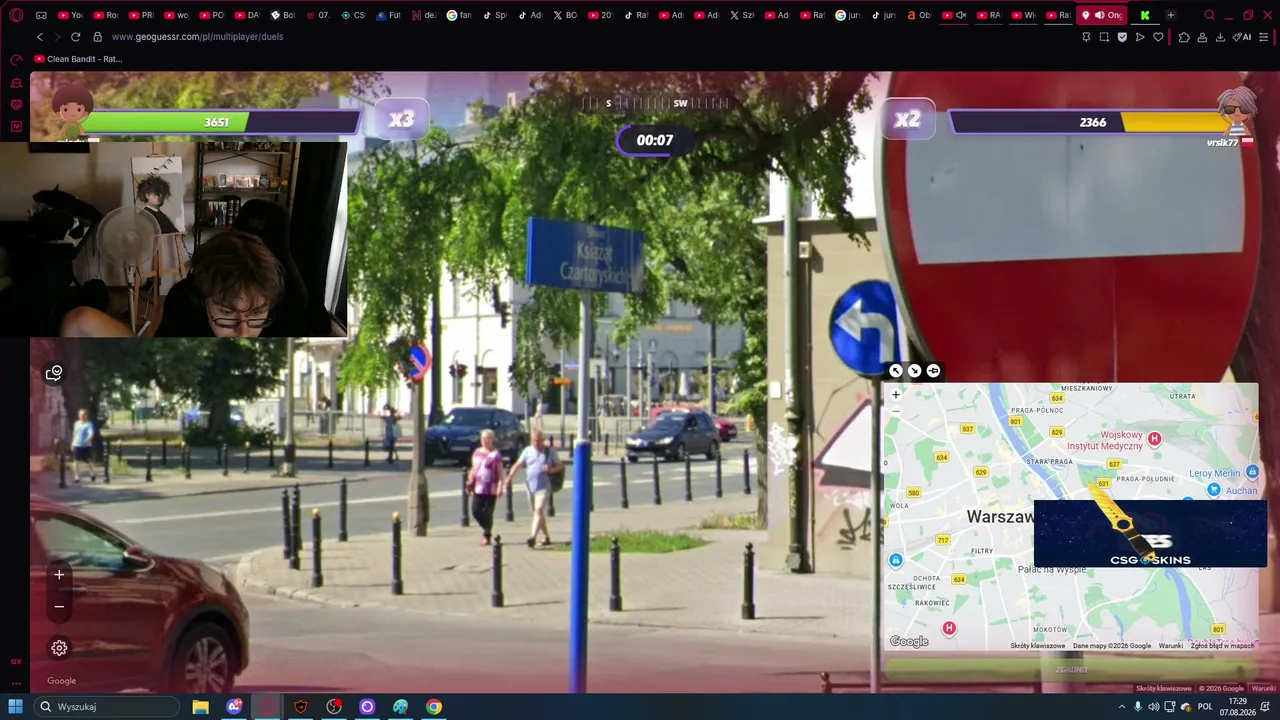Click the compass heading bar
Viewport: 1280px width, 720px height.
pos(655,103)
